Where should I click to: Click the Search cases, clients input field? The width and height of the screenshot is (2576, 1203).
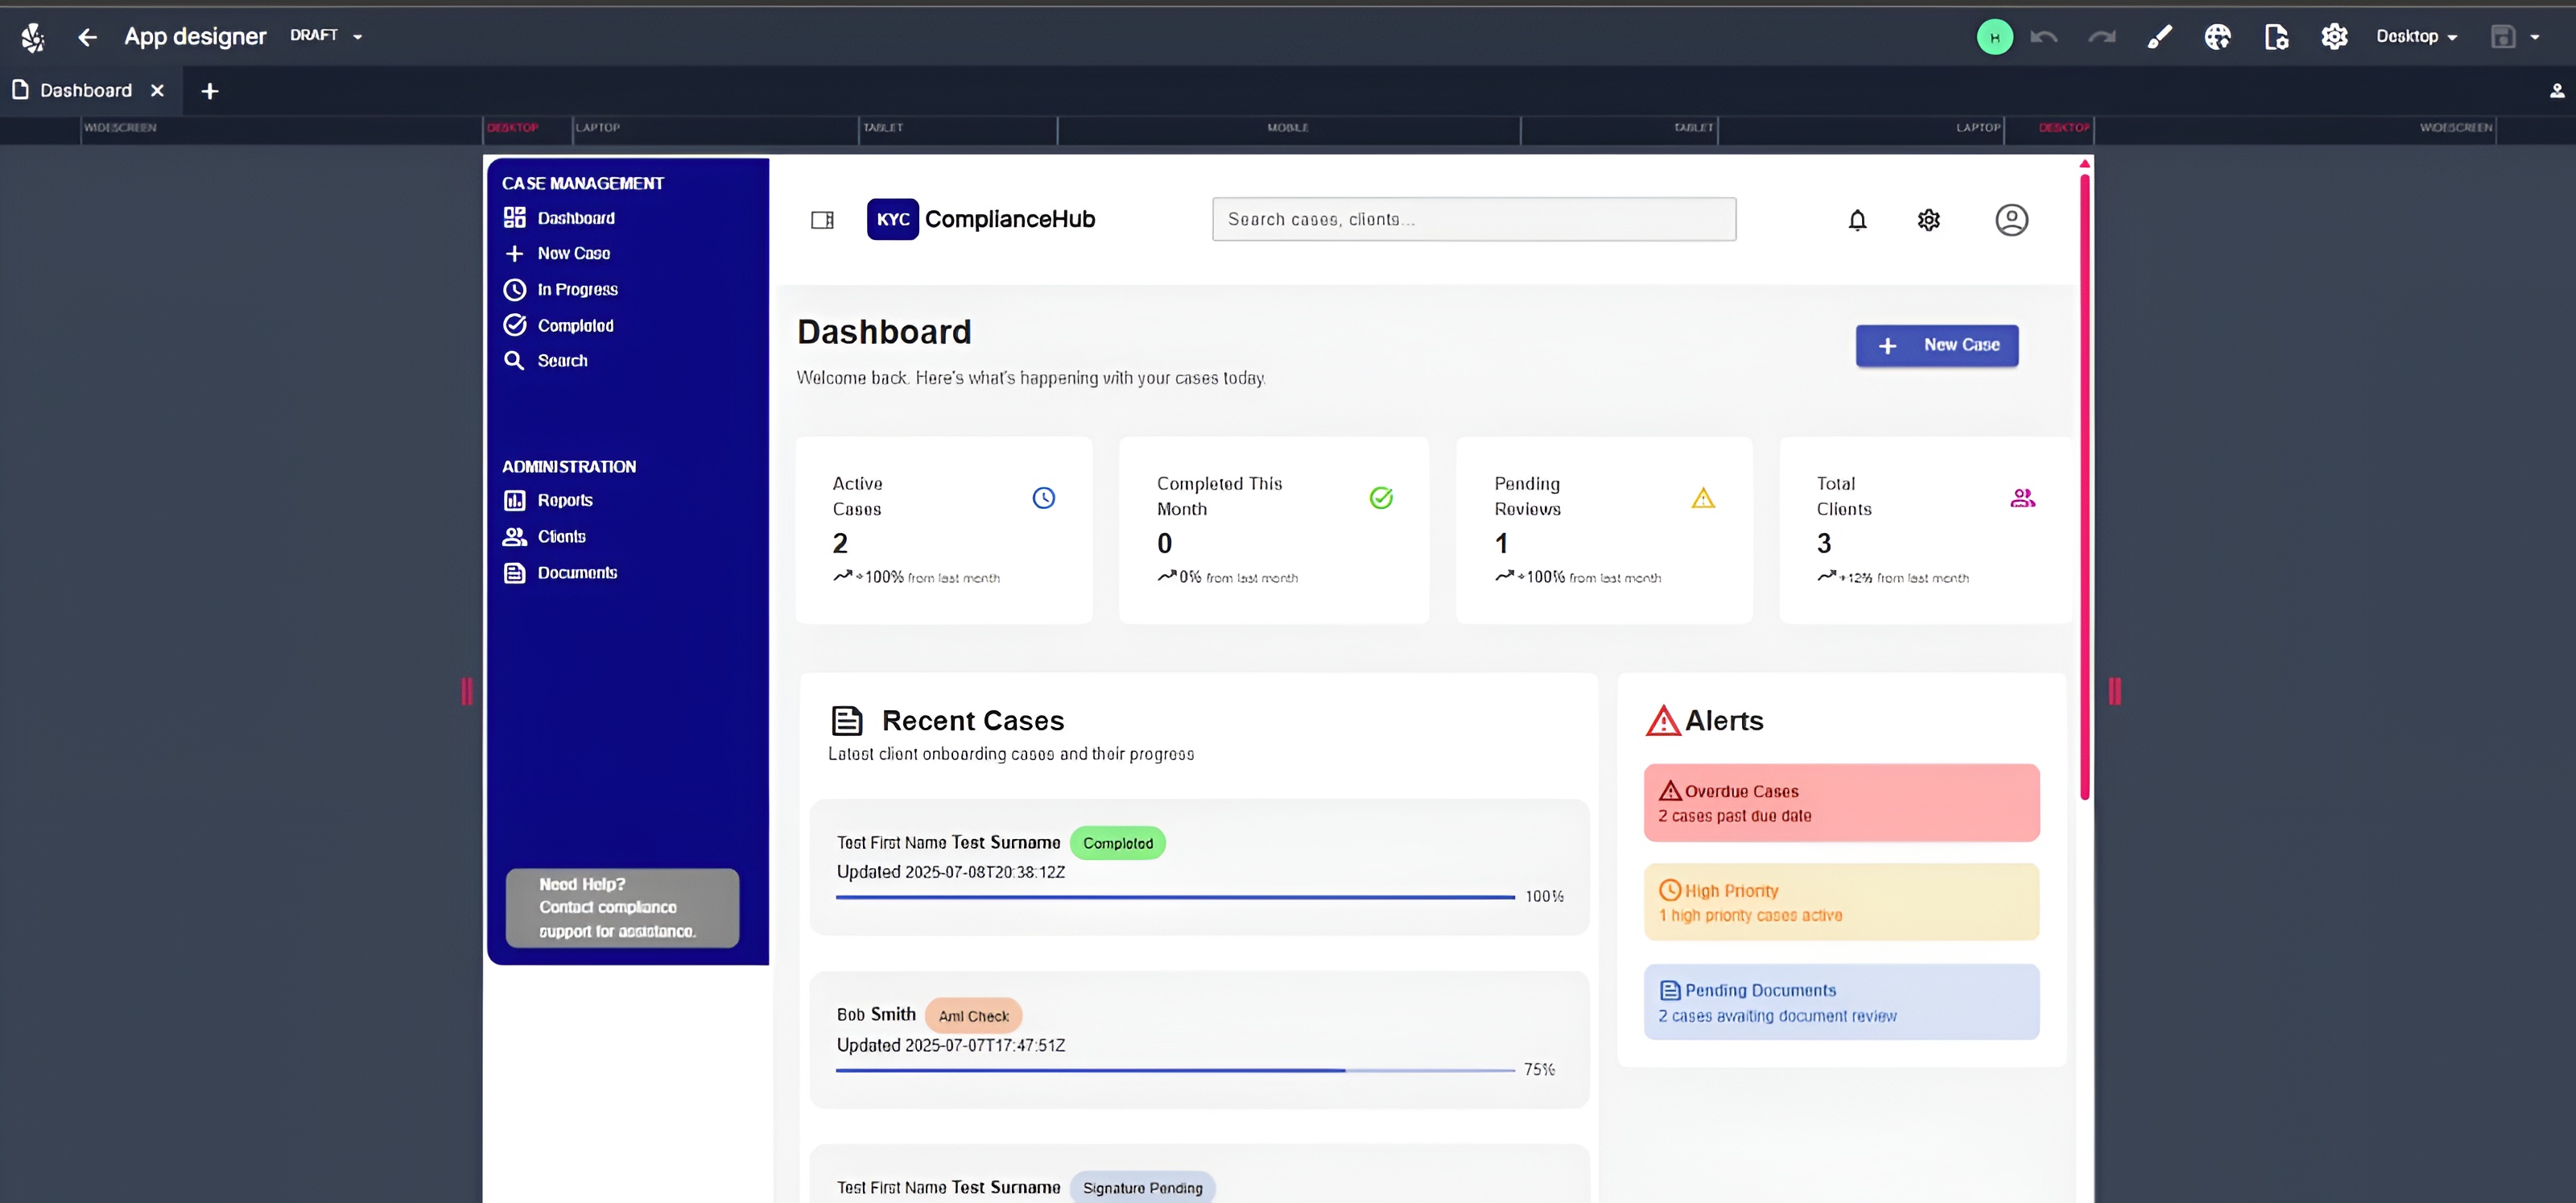click(x=1473, y=220)
